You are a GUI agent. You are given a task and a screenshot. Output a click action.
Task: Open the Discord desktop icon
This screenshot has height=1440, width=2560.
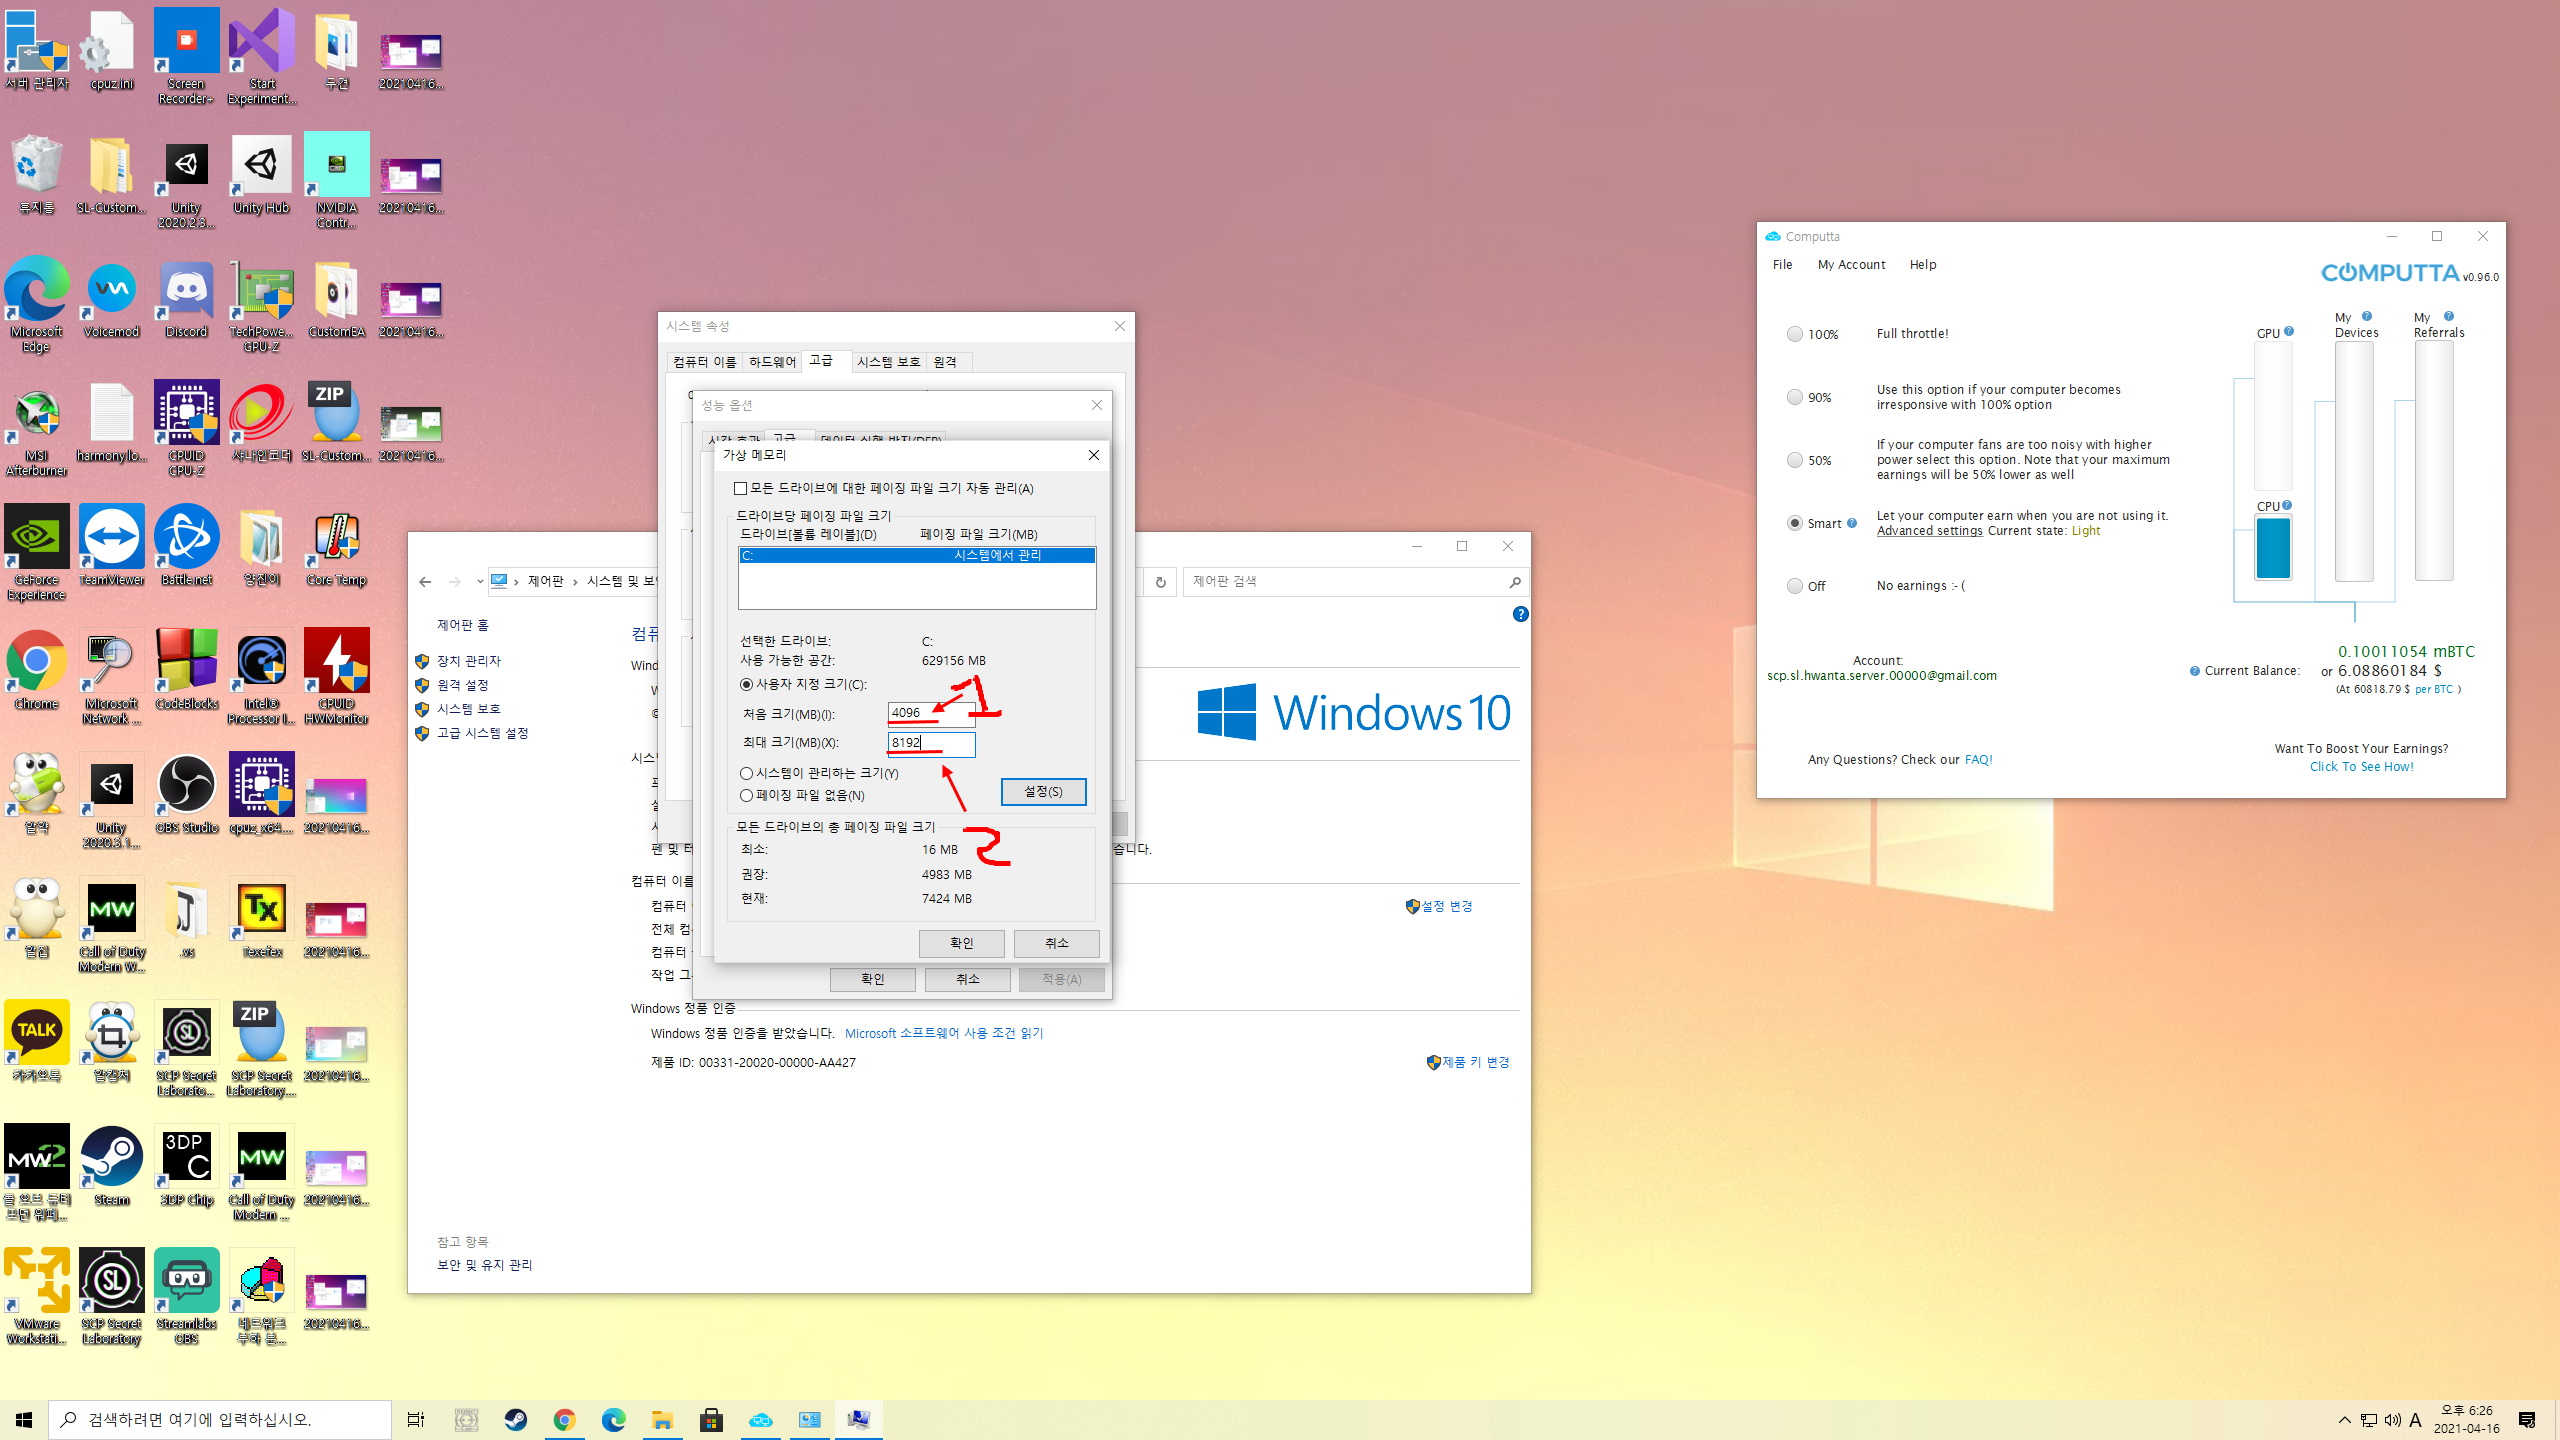pos(186,300)
